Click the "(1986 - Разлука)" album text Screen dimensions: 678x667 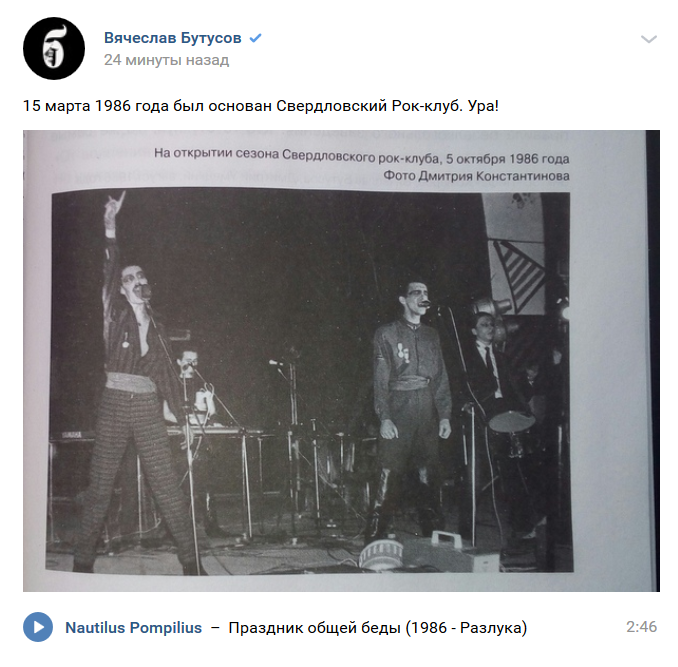pyautogui.click(x=466, y=627)
